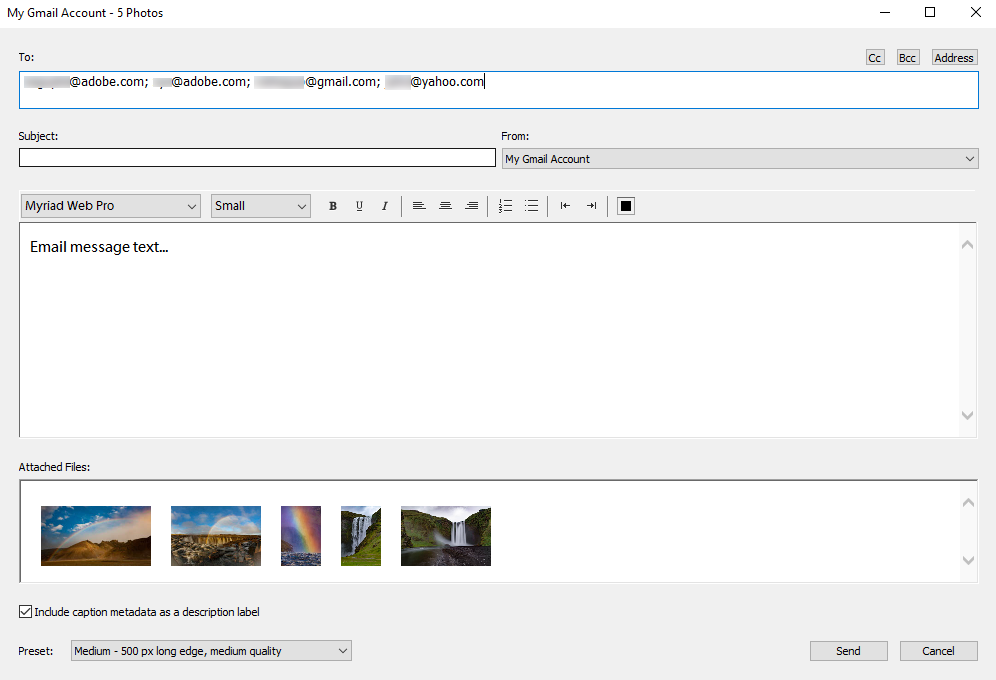The height and width of the screenshot is (680, 996).
Task: Left-align the email text
Action: tap(419, 206)
